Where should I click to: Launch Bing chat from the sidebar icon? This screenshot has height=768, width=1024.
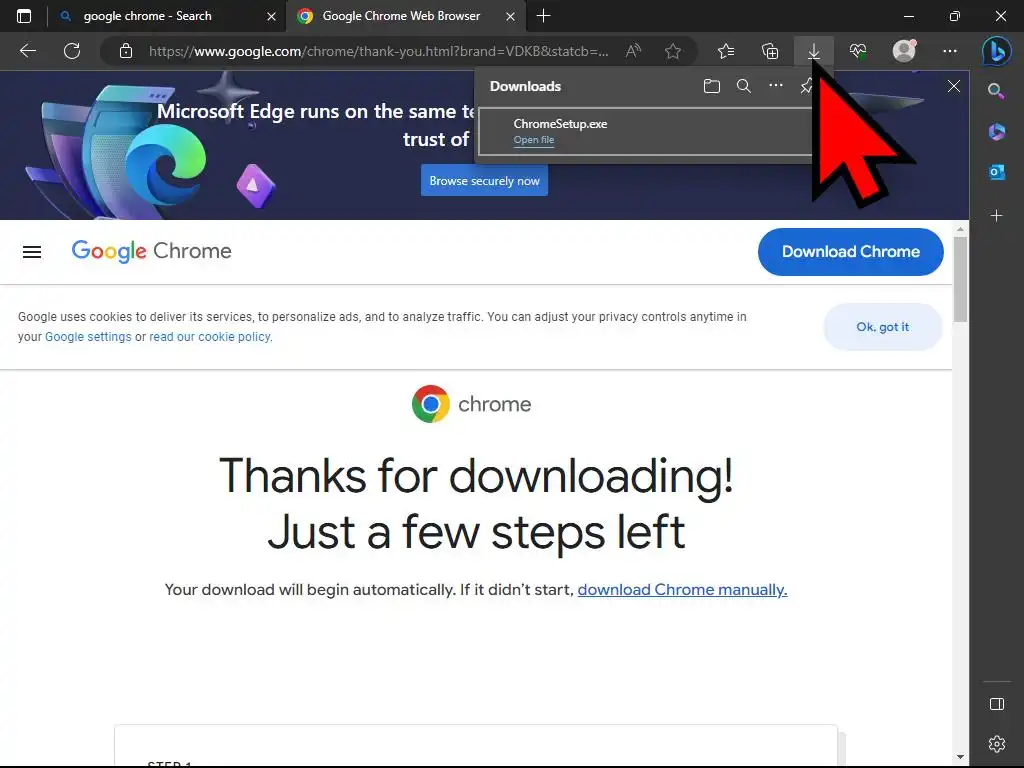point(997,51)
